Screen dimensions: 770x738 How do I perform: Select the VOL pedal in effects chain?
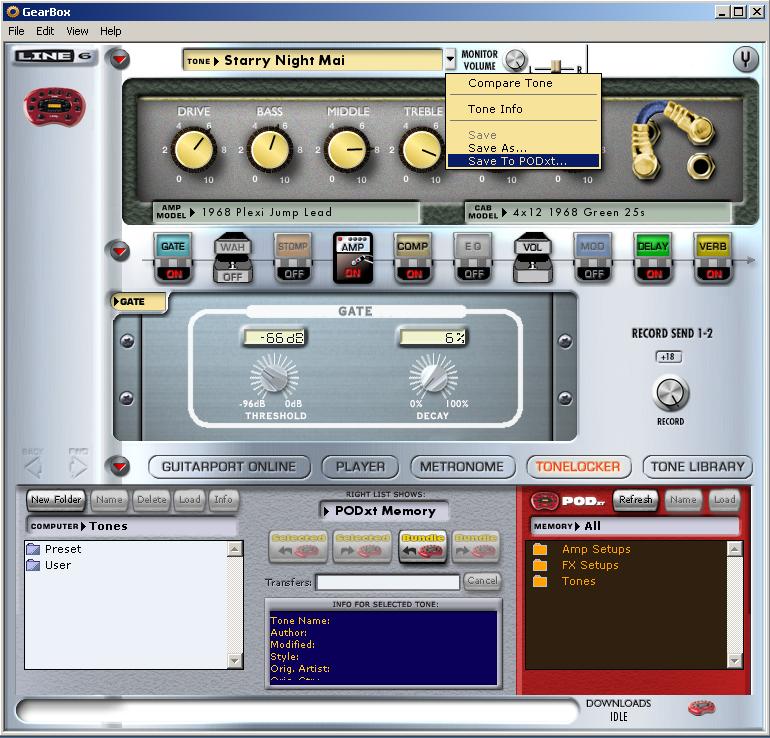coord(532,258)
